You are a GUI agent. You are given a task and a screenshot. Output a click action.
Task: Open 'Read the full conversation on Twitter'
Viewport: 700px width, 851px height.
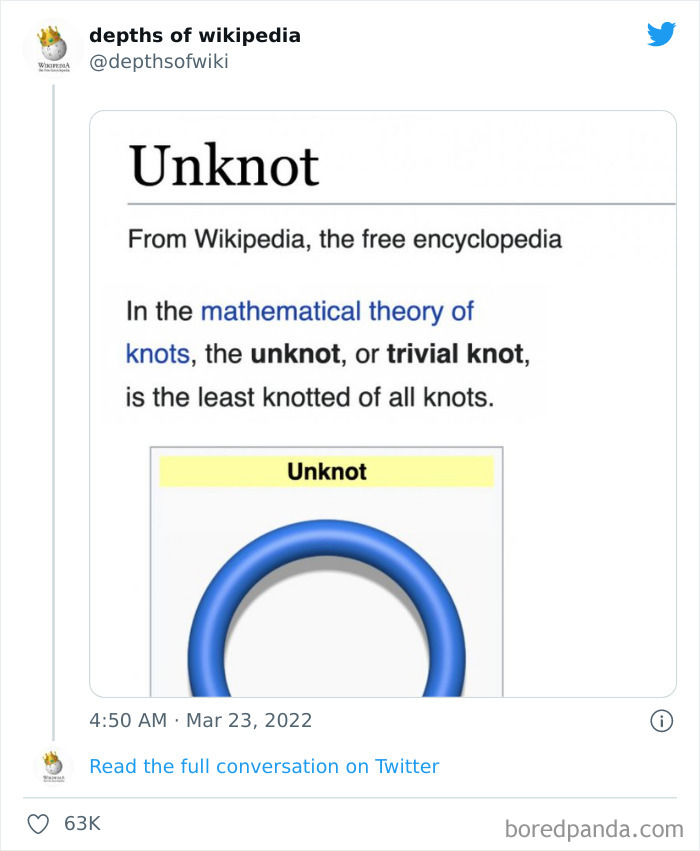(x=264, y=766)
